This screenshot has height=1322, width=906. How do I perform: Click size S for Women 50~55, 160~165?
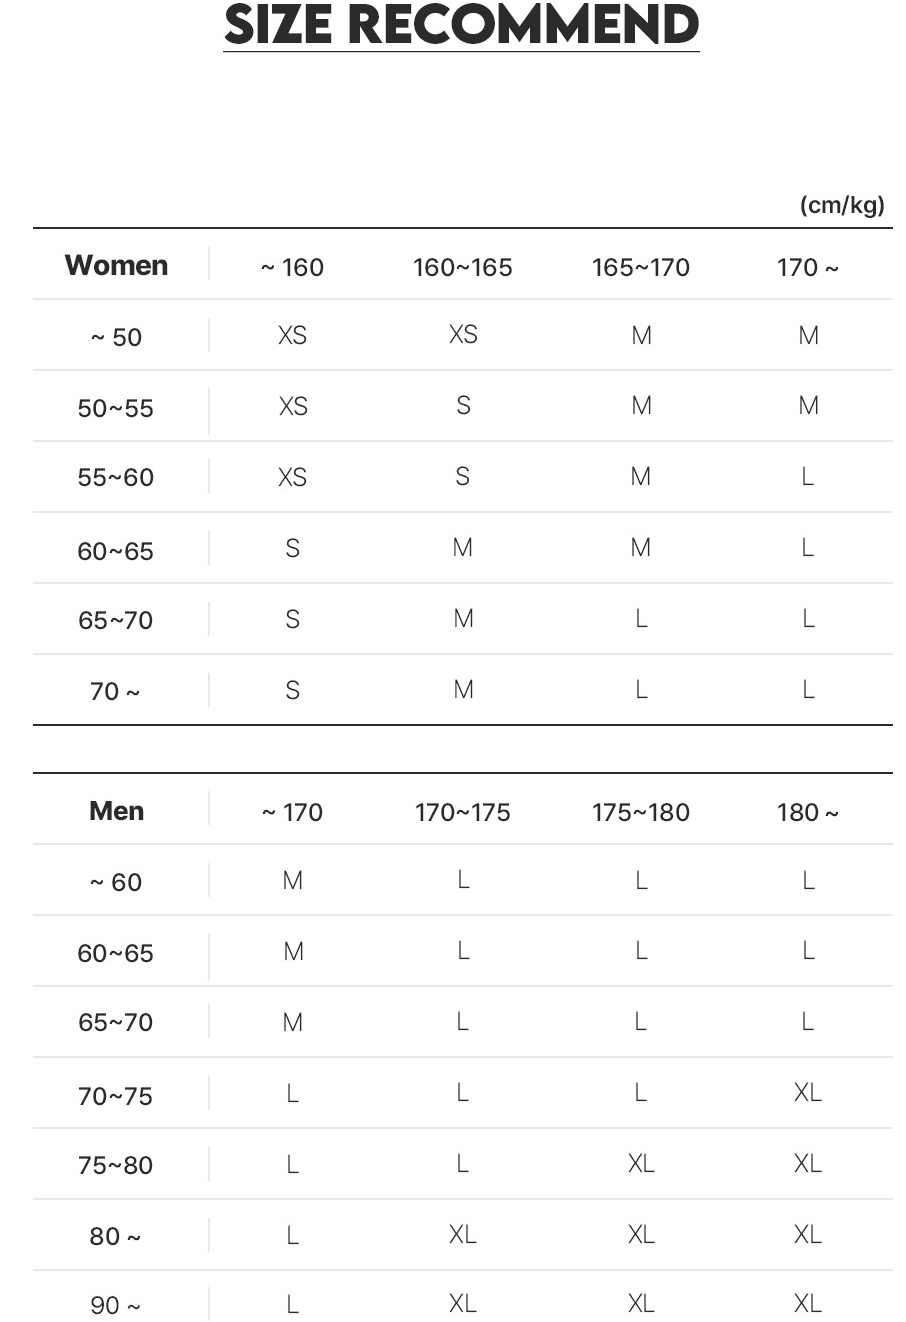coord(463,406)
